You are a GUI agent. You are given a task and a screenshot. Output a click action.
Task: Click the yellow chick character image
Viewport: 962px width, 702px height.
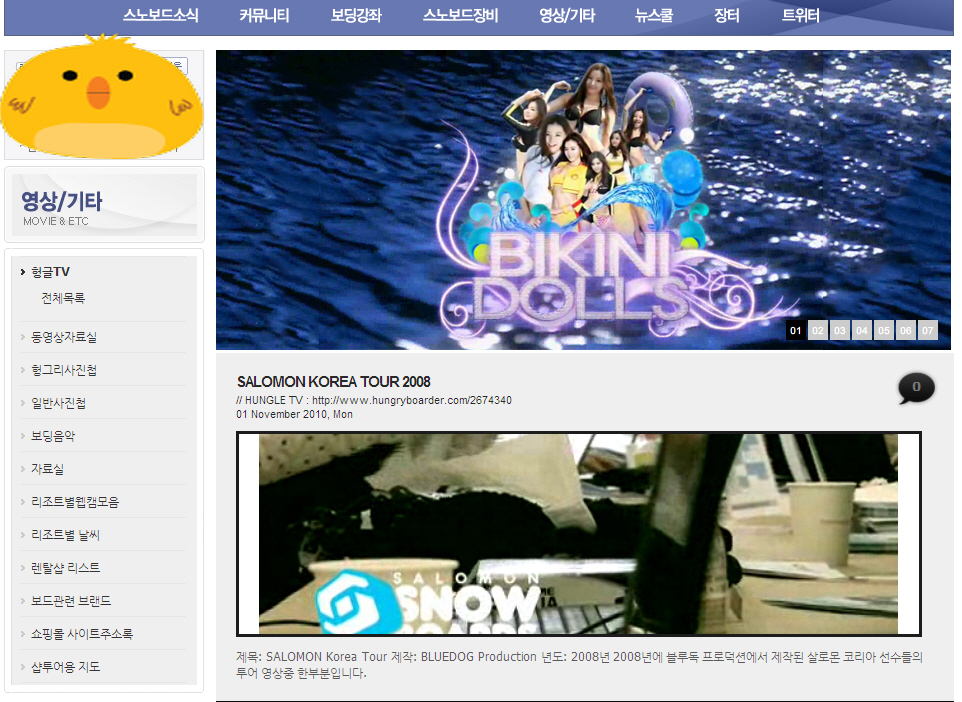click(x=102, y=97)
